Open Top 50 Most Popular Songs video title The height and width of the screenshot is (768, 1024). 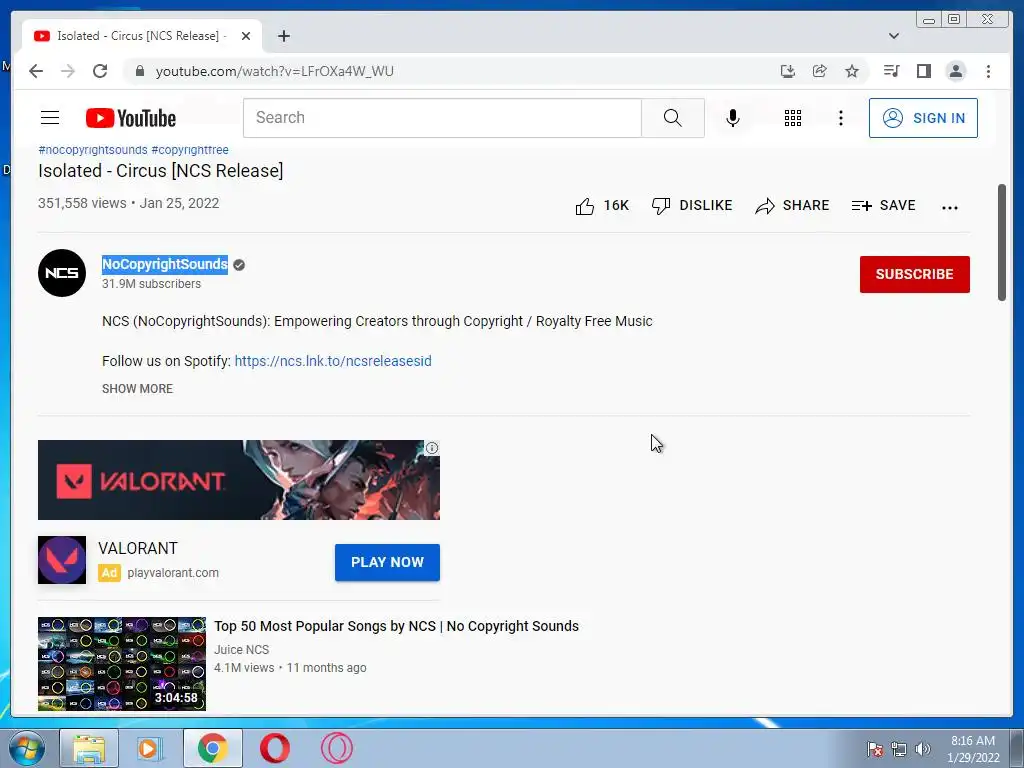pyautogui.click(x=396, y=626)
